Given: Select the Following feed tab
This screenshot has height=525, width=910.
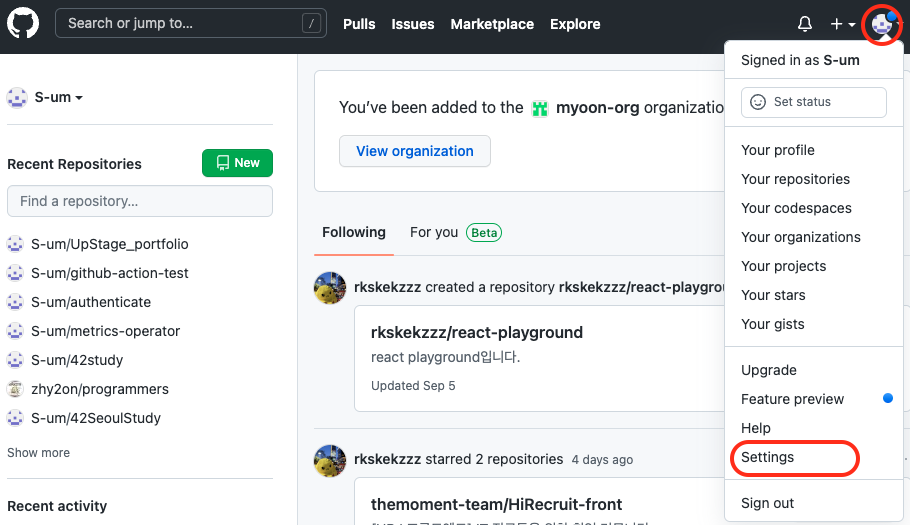Looking at the screenshot, I should click(353, 232).
